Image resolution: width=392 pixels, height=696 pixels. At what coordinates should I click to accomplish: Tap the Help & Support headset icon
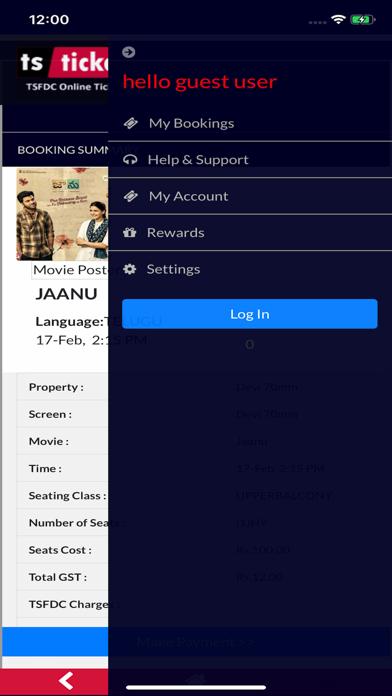(x=130, y=160)
